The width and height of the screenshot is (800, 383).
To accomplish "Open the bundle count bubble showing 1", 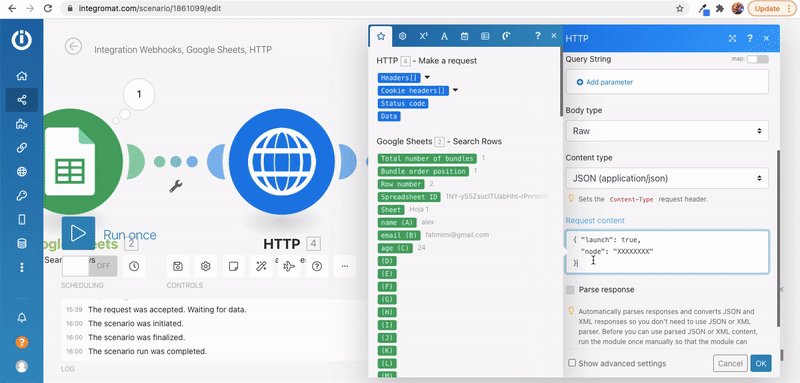I will click(139, 94).
